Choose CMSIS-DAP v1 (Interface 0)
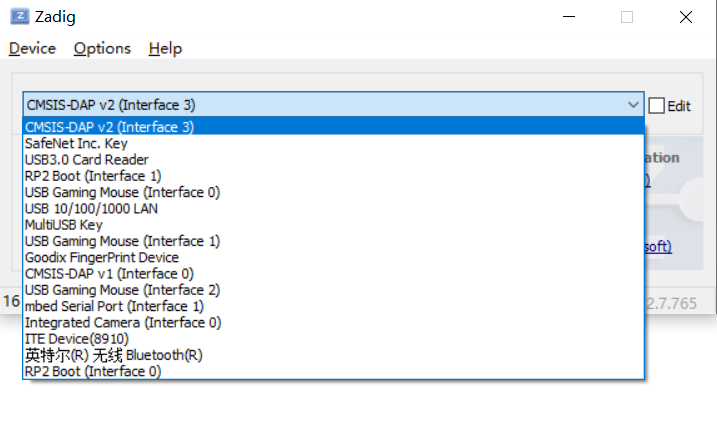Screen dimensions: 717x424 click(x=333, y=274)
